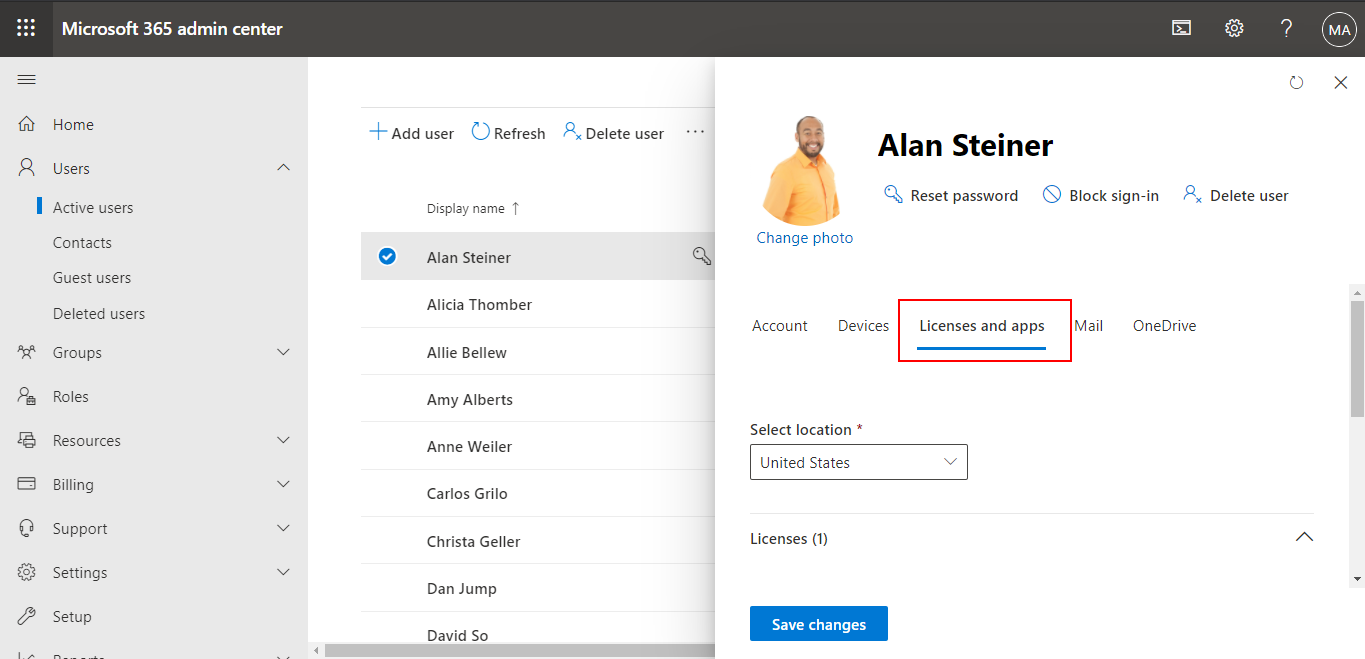Open more actions via the ellipsis icon
Screen dimensions: 1365x659
pyautogui.click(x=694, y=132)
